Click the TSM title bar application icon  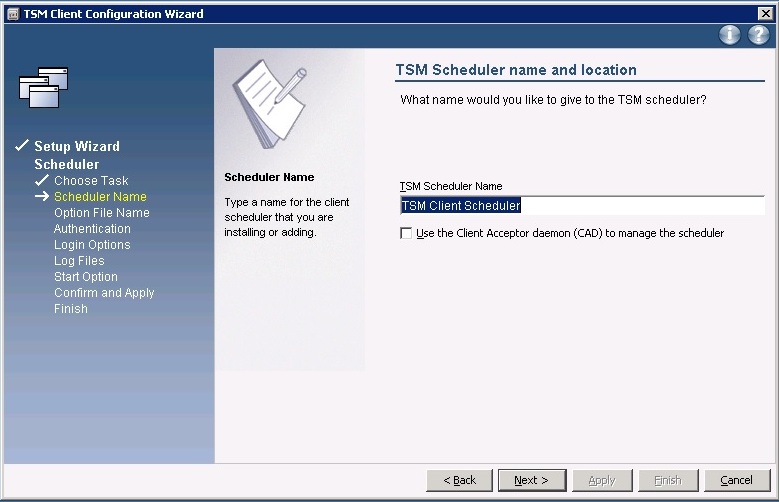12,14
